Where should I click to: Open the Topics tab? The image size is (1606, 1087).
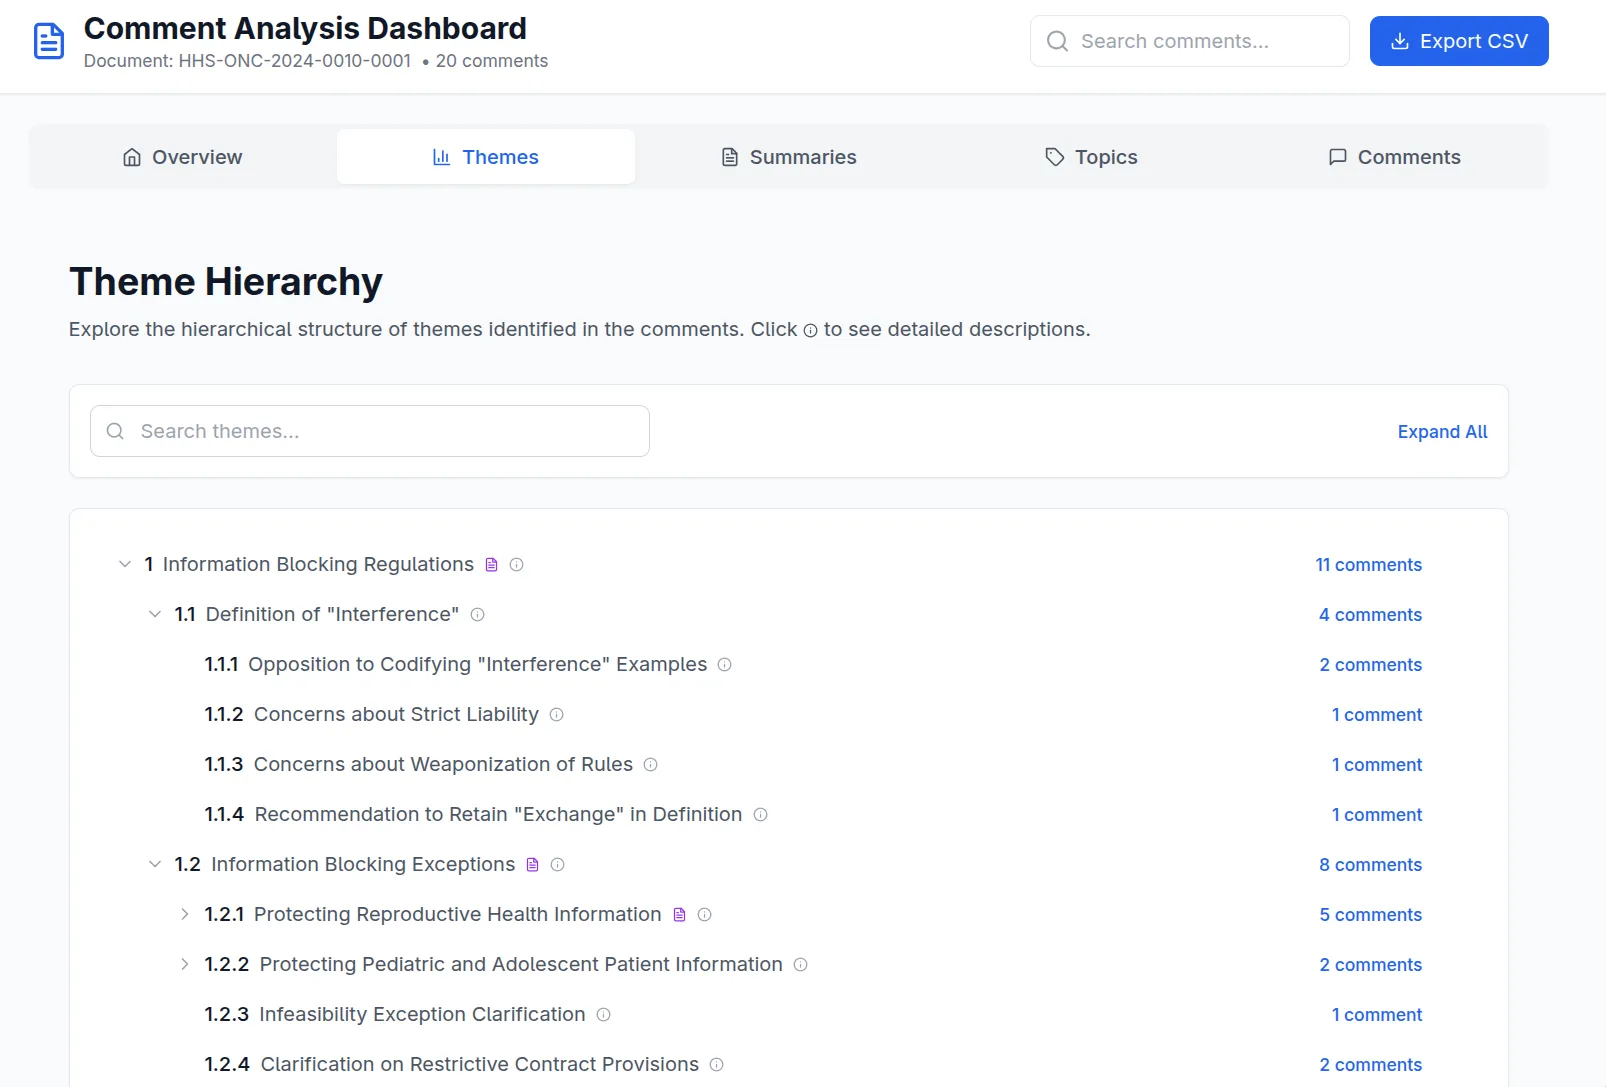(x=1091, y=157)
